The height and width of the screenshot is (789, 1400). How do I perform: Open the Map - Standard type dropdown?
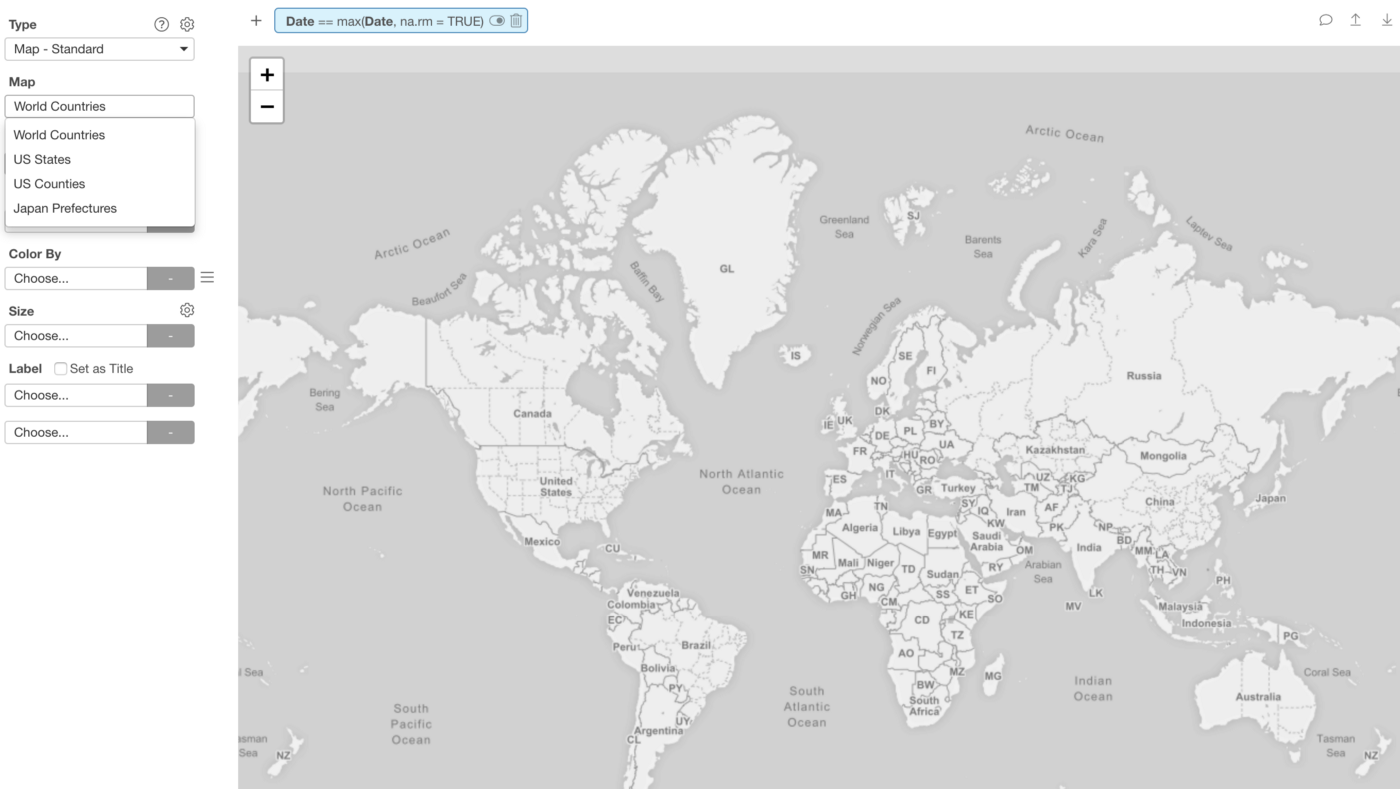100,49
